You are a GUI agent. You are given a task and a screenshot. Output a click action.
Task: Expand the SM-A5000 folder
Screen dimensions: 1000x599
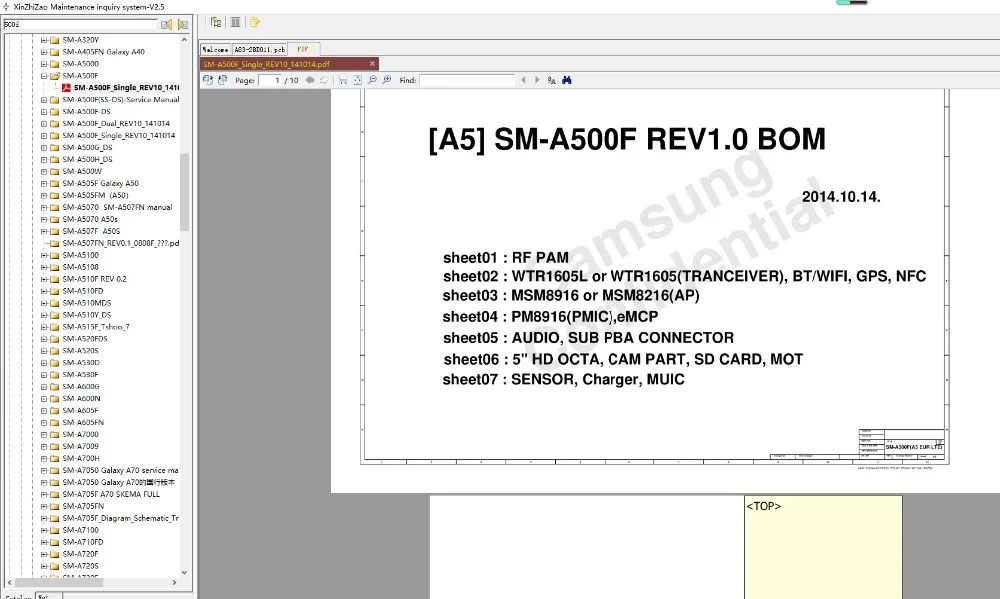[44, 64]
